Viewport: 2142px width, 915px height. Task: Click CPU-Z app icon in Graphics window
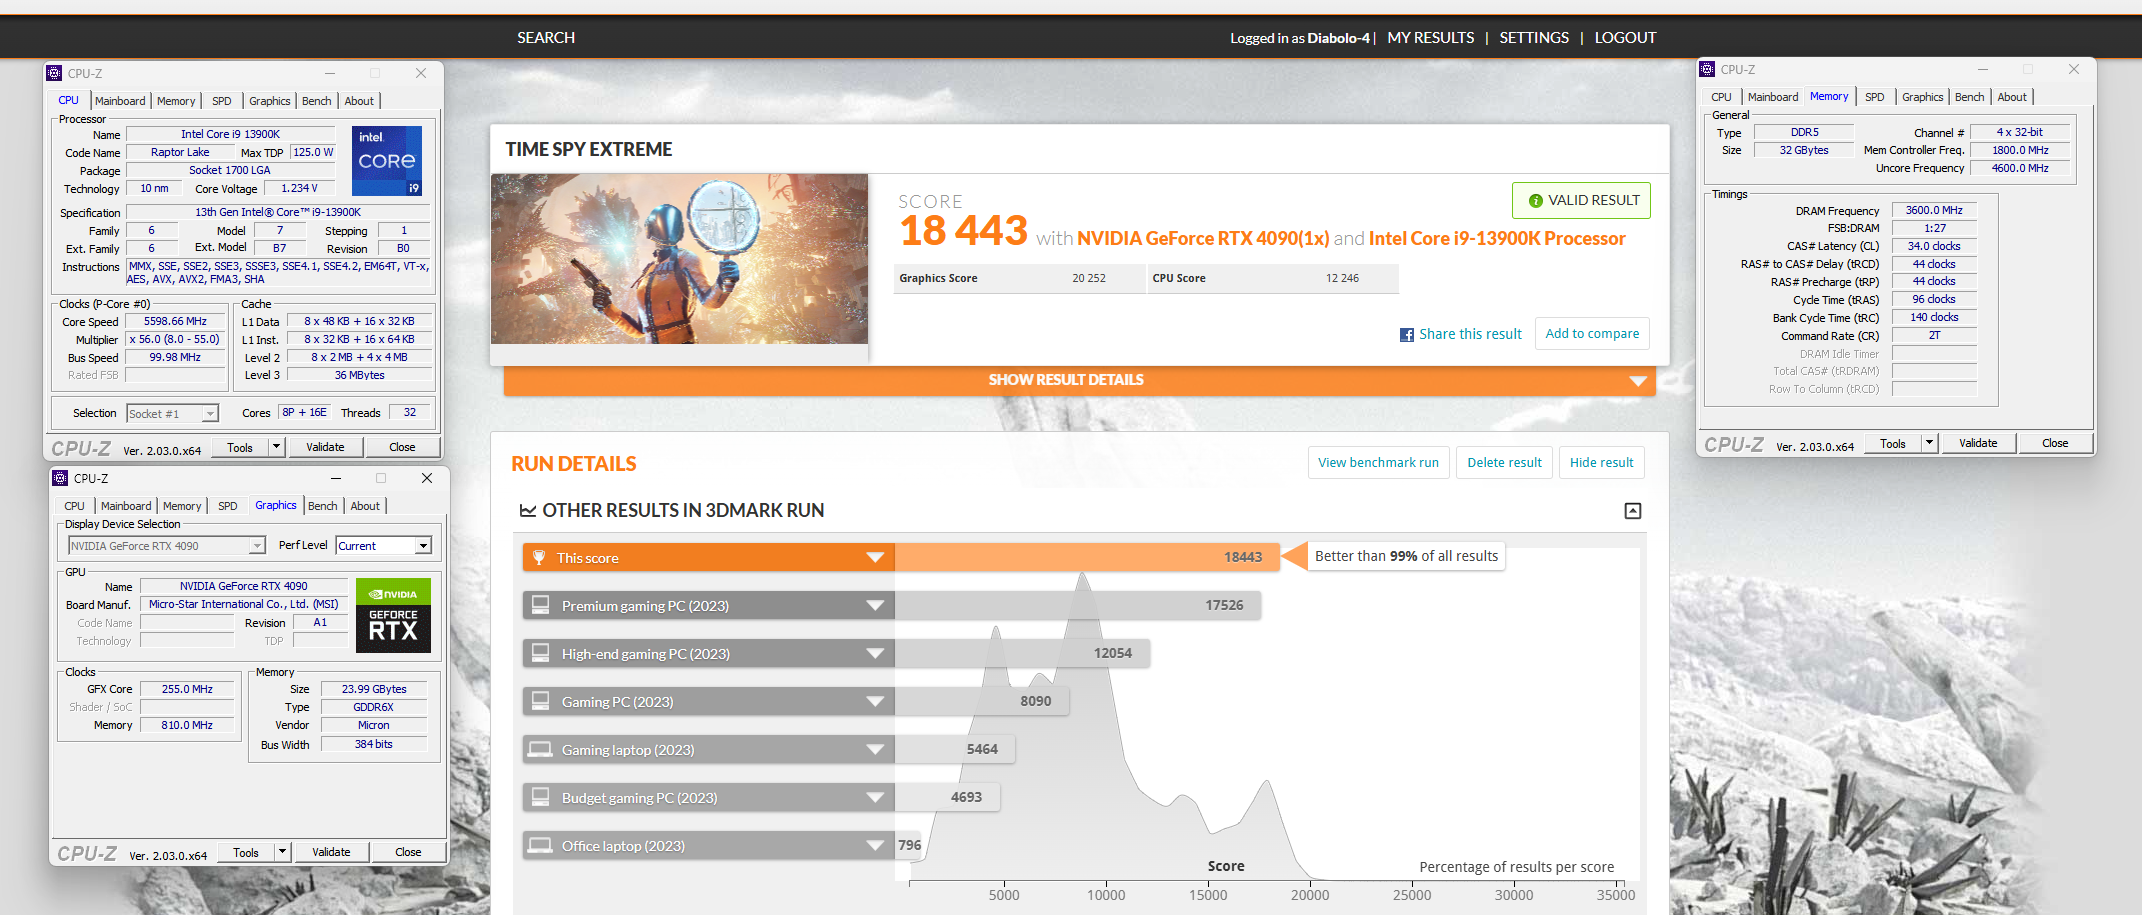pos(60,478)
